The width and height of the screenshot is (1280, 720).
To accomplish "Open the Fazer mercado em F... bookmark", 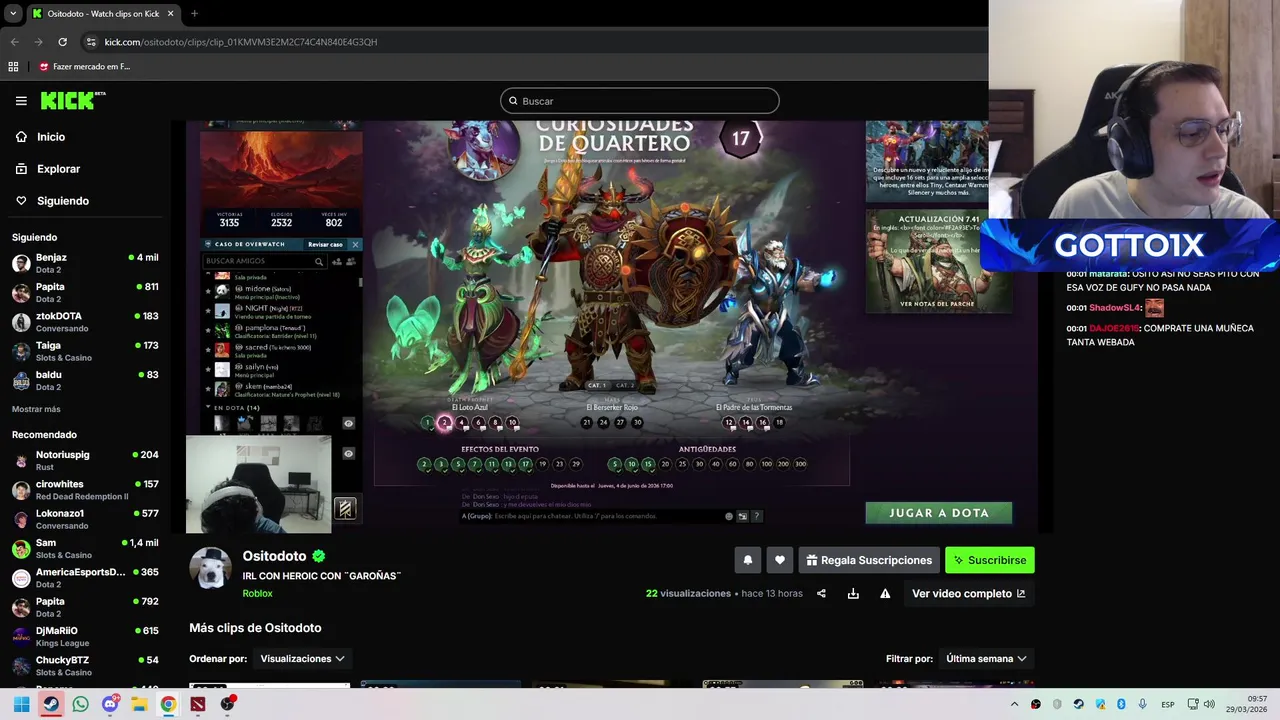I will pyautogui.click(x=84, y=67).
